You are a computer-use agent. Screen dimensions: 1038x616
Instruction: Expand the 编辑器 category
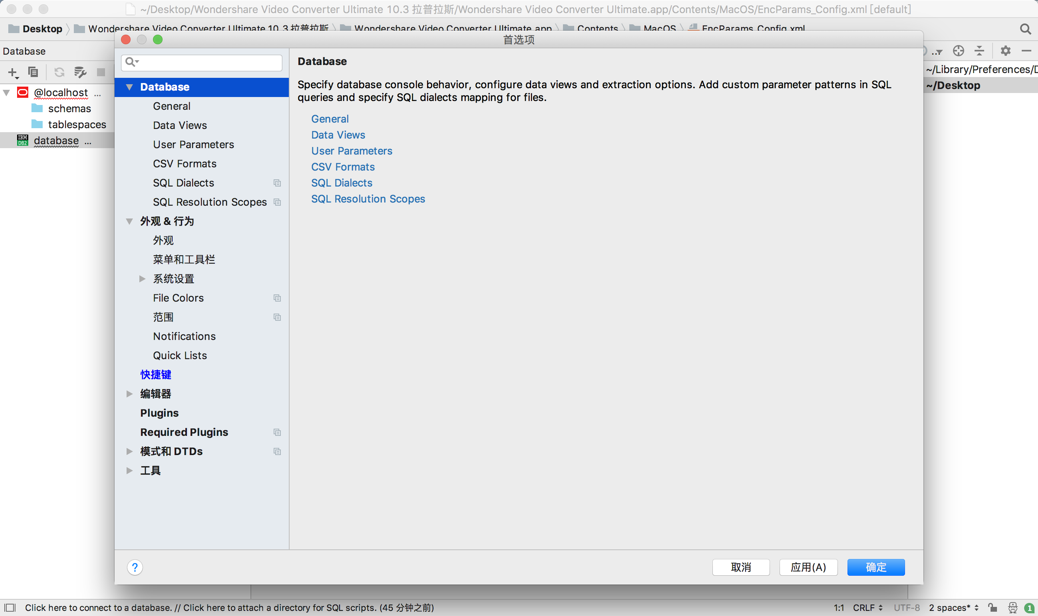coord(129,394)
